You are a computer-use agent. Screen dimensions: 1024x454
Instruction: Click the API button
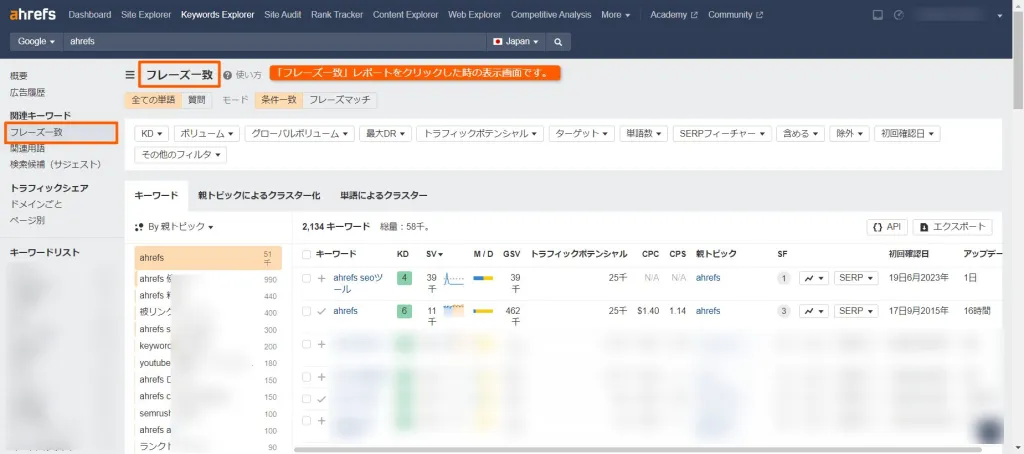[x=887, y=227]
